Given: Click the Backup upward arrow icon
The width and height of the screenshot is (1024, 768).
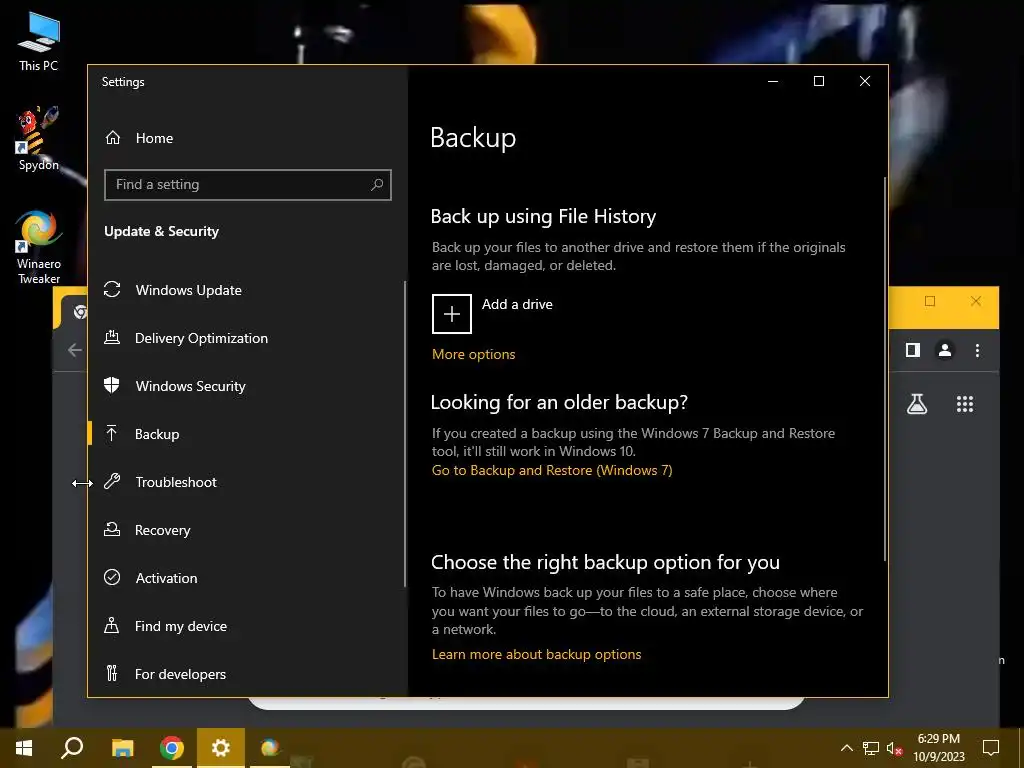Looking at the screenshot, I should [112, 434].
